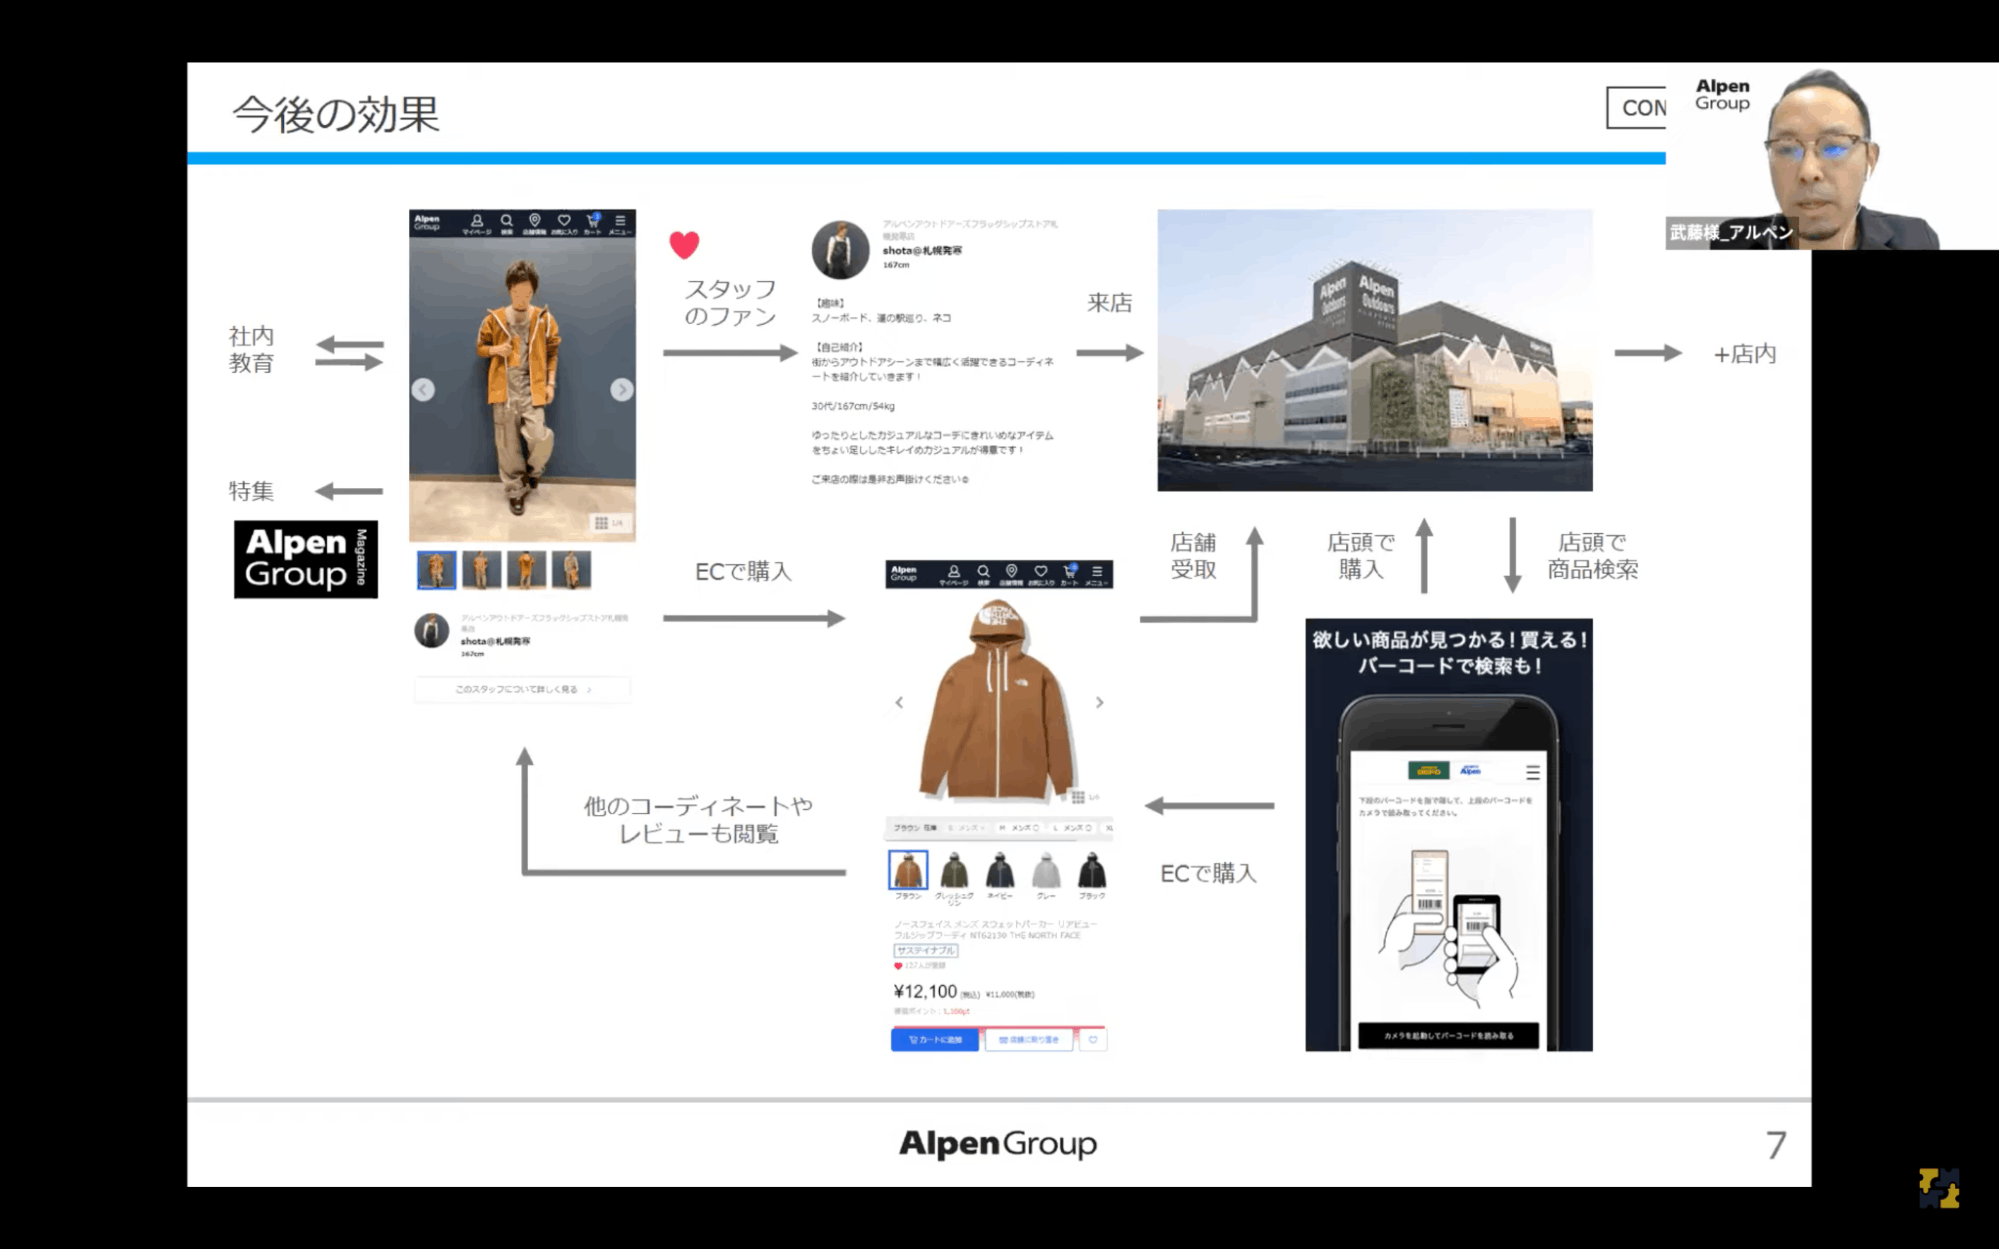
Task: Click Alpen Outdoors store building photo
Action: [x=1375, y=350]
